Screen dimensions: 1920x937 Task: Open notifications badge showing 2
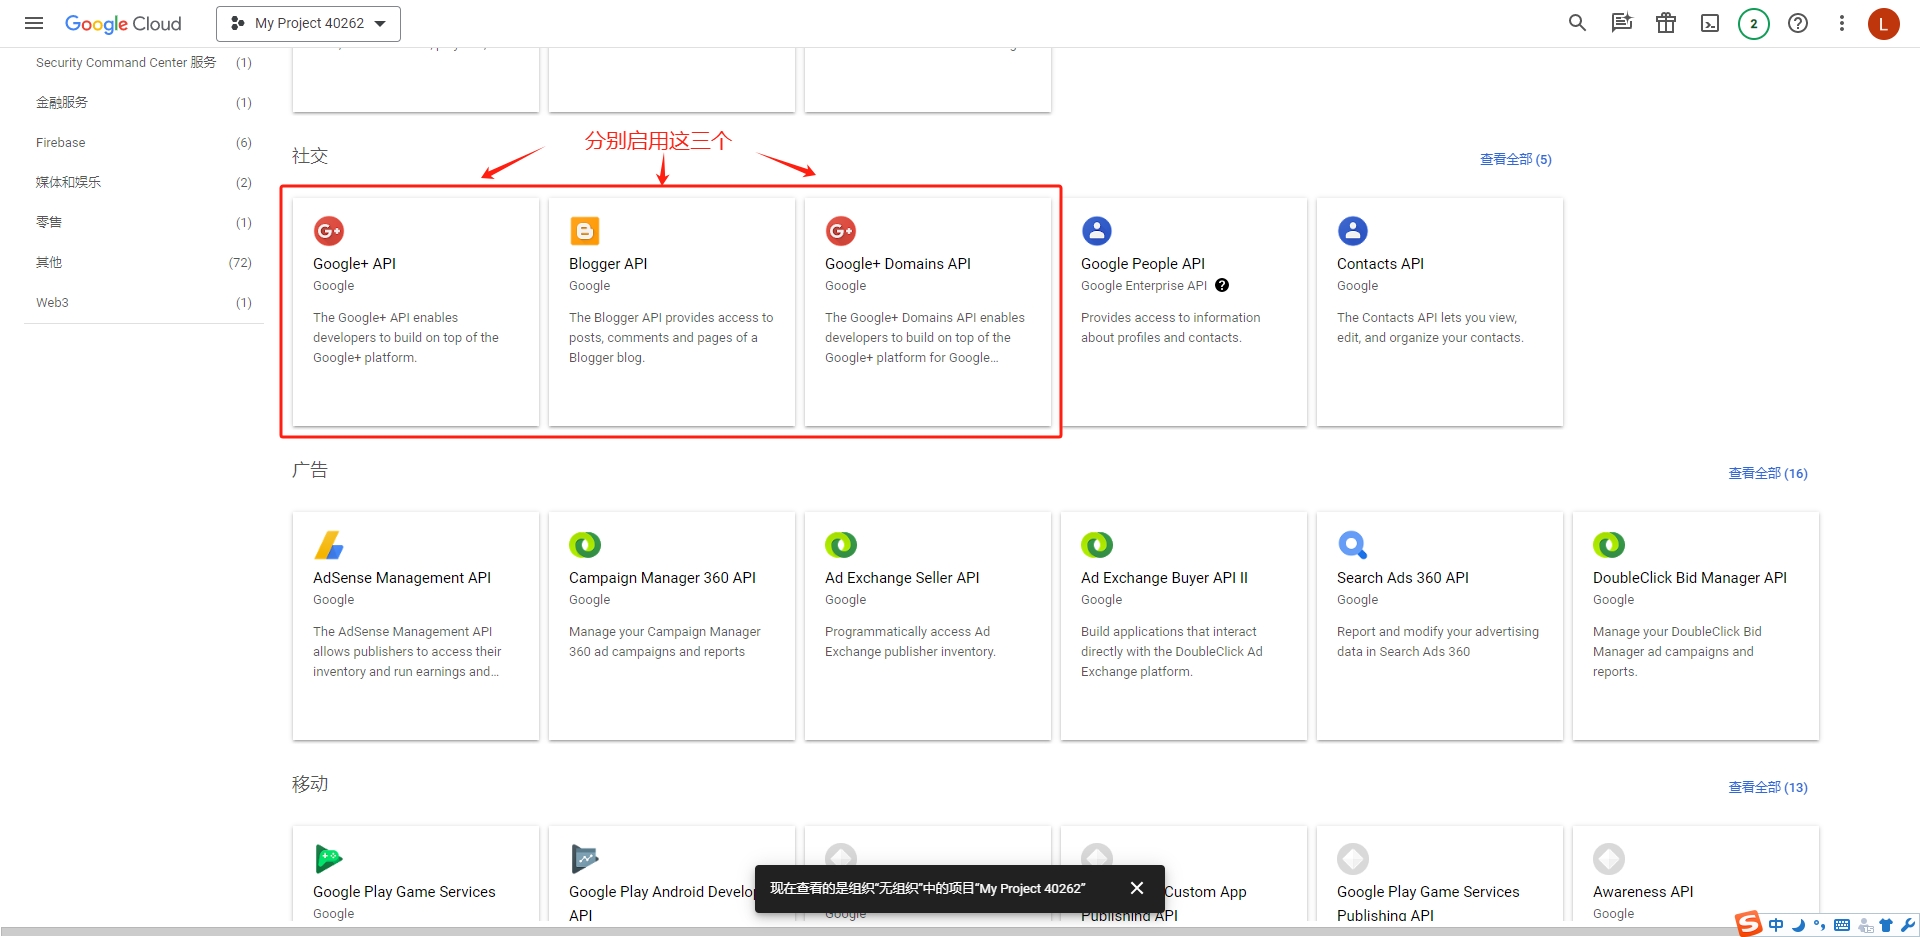pos(1753,23)
